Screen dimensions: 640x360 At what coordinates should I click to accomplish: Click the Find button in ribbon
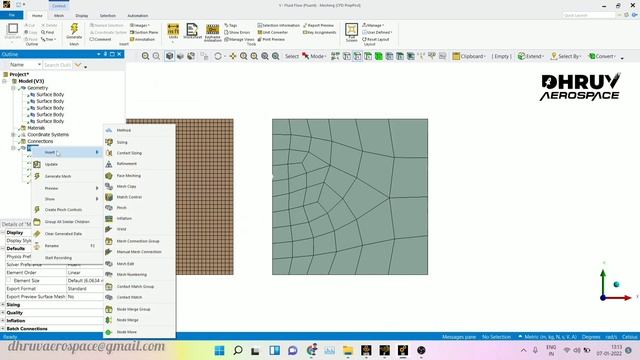point(48,32)
